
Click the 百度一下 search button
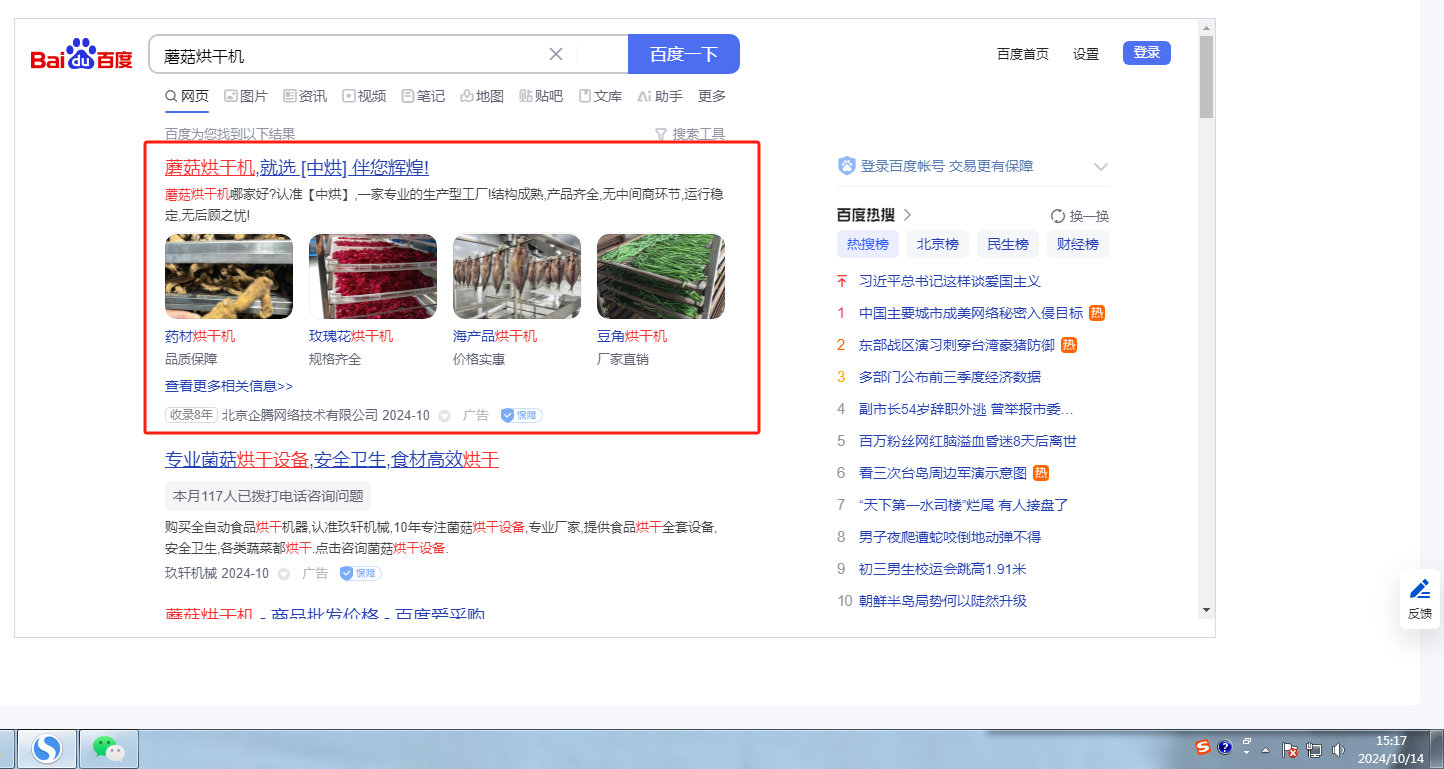[684, 54]
